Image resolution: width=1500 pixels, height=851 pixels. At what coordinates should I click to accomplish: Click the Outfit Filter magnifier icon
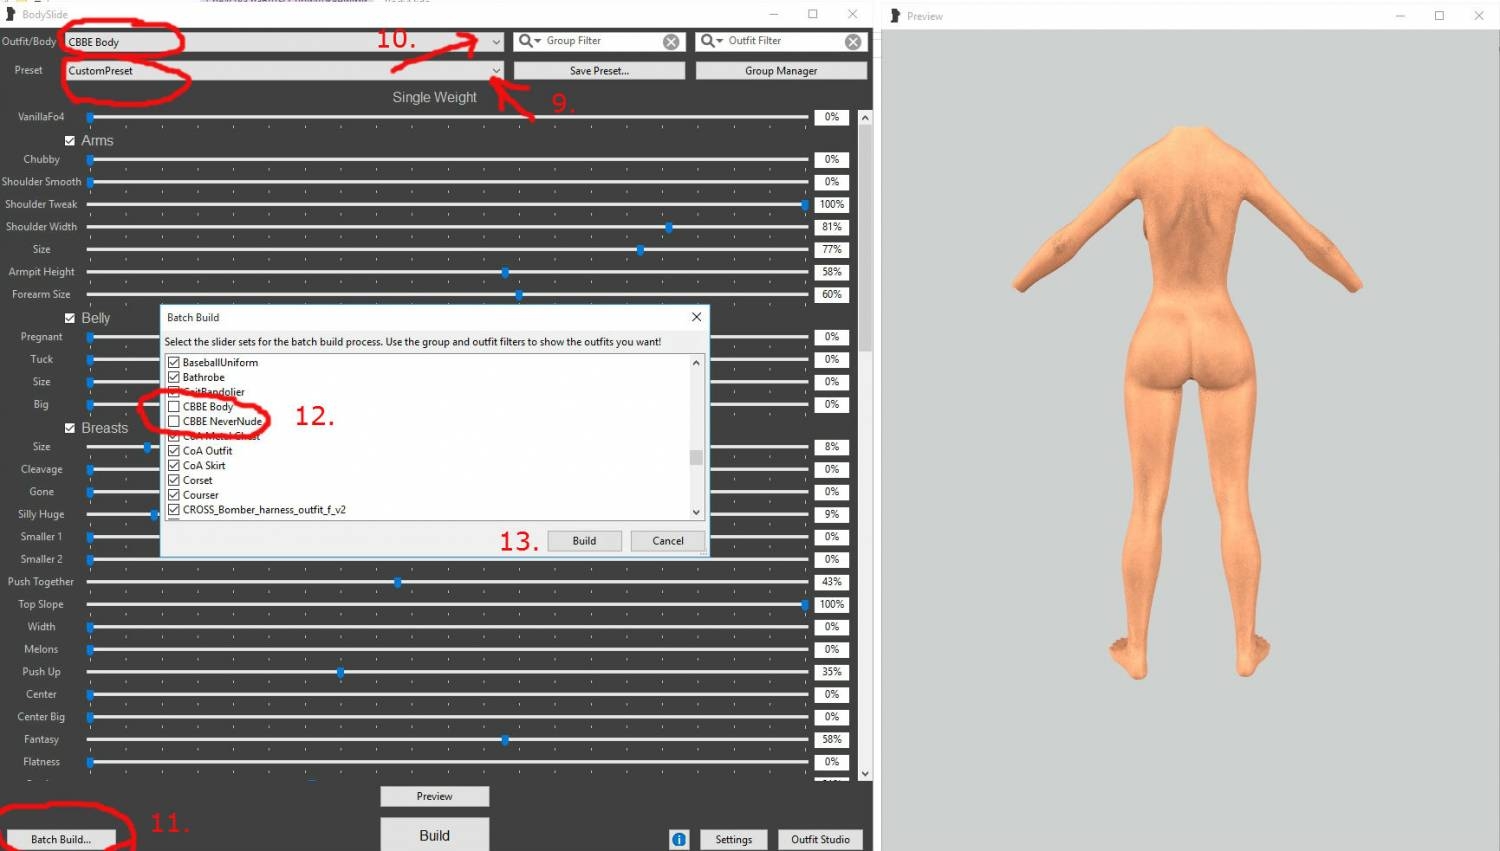(x=708, y=41)
